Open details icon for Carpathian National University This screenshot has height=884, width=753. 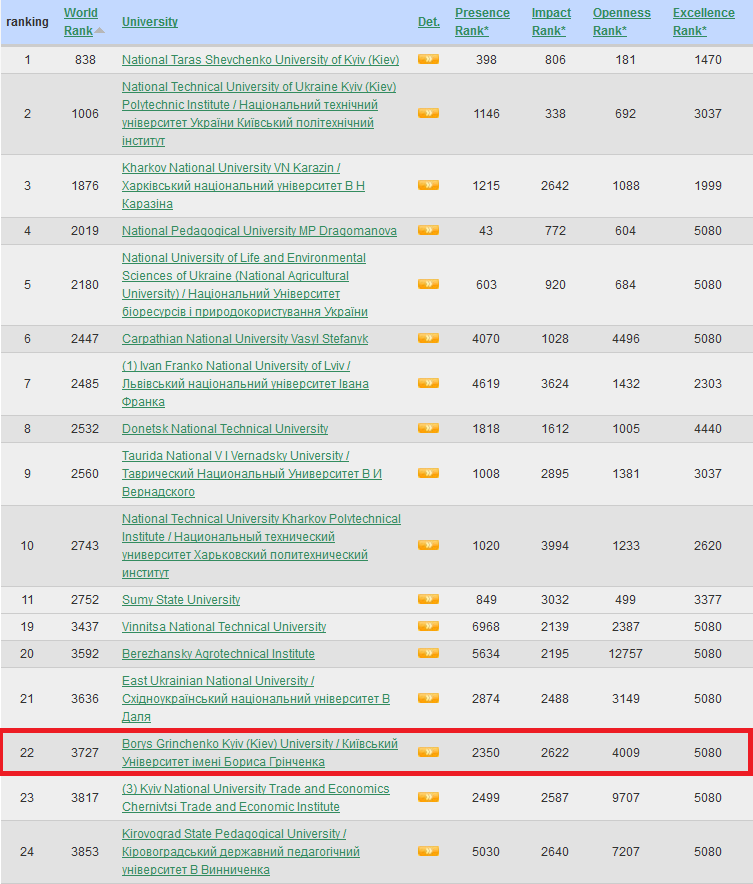pyautogui.click(x=428, y=338)
